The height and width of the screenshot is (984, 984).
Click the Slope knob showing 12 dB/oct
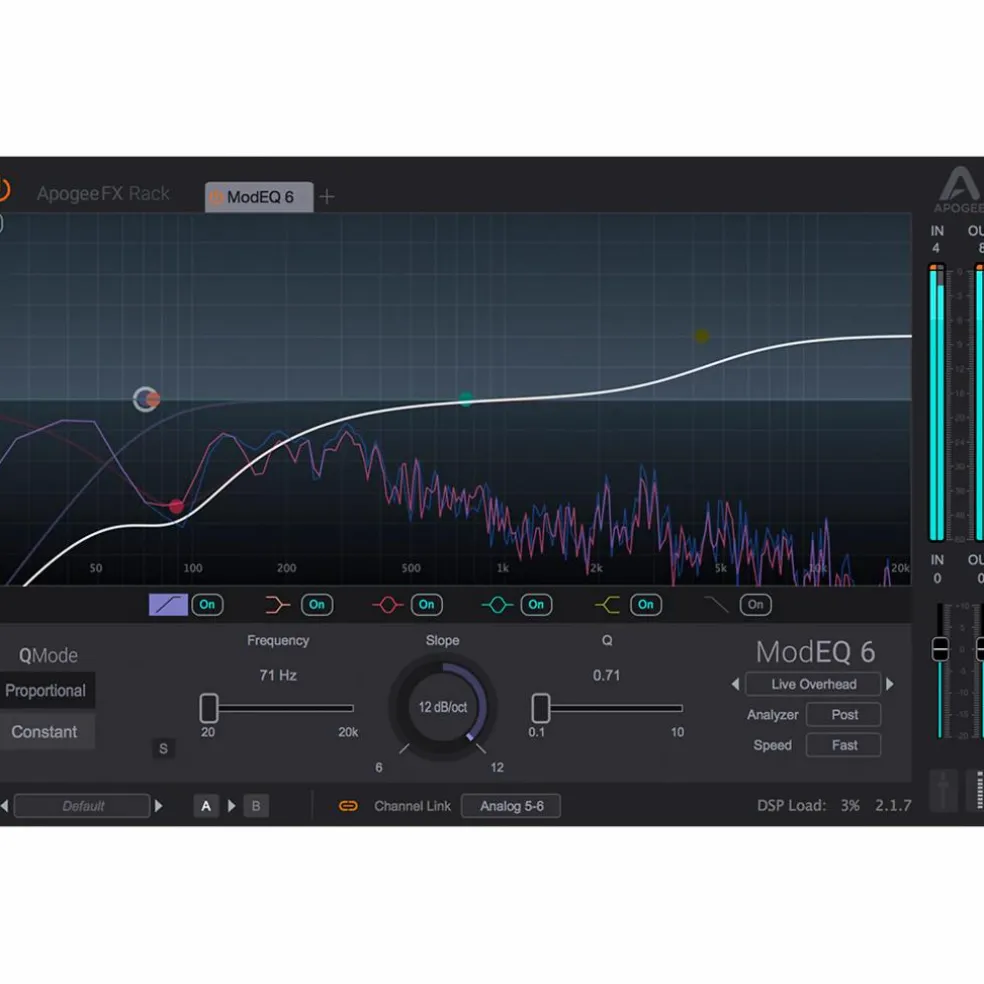click(x=442, y=707)
